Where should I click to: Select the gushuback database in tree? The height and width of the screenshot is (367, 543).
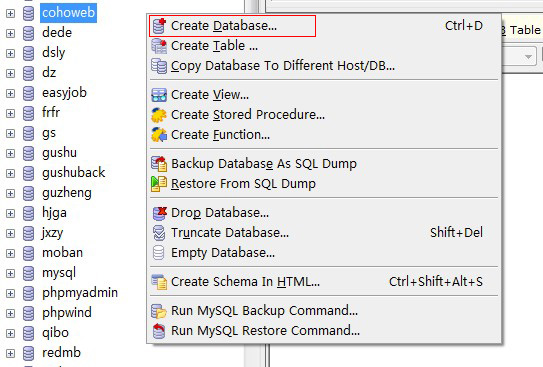tap(73, 173)
